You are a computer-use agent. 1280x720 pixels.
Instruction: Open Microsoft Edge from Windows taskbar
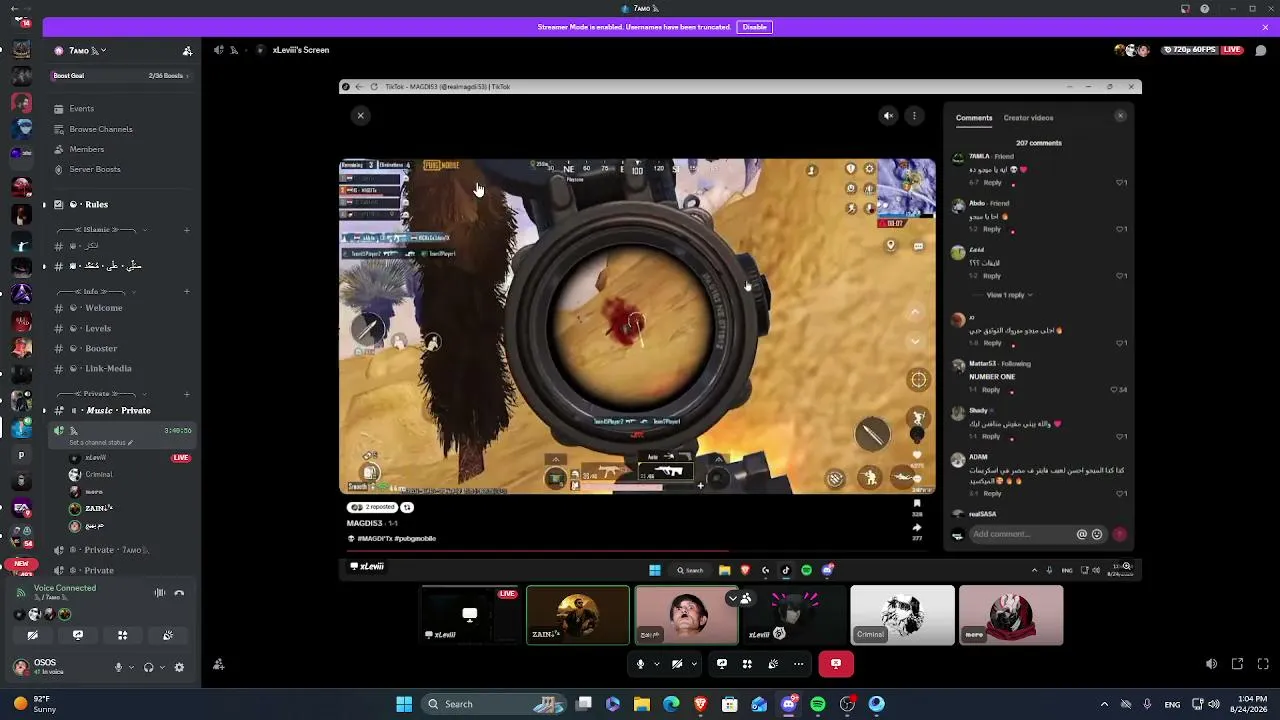(671, 704)
